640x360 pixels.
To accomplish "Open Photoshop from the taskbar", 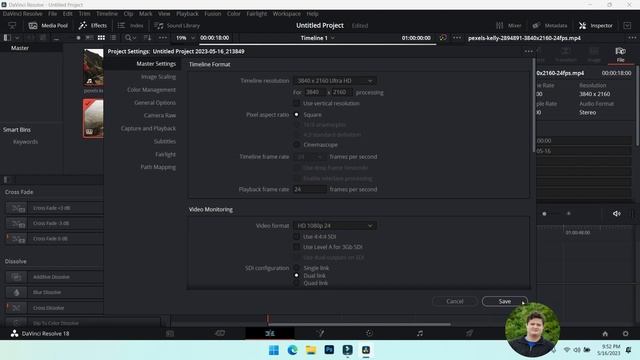I will 329,350.
